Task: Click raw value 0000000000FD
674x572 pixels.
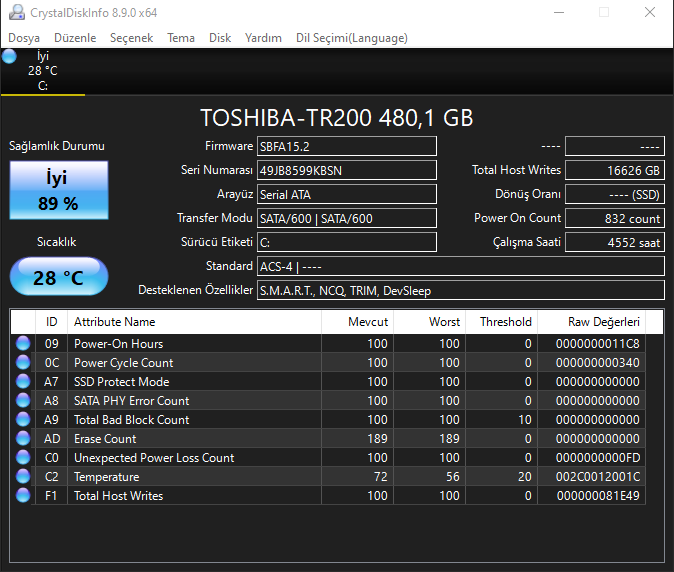Action: [x=597, y=458]
